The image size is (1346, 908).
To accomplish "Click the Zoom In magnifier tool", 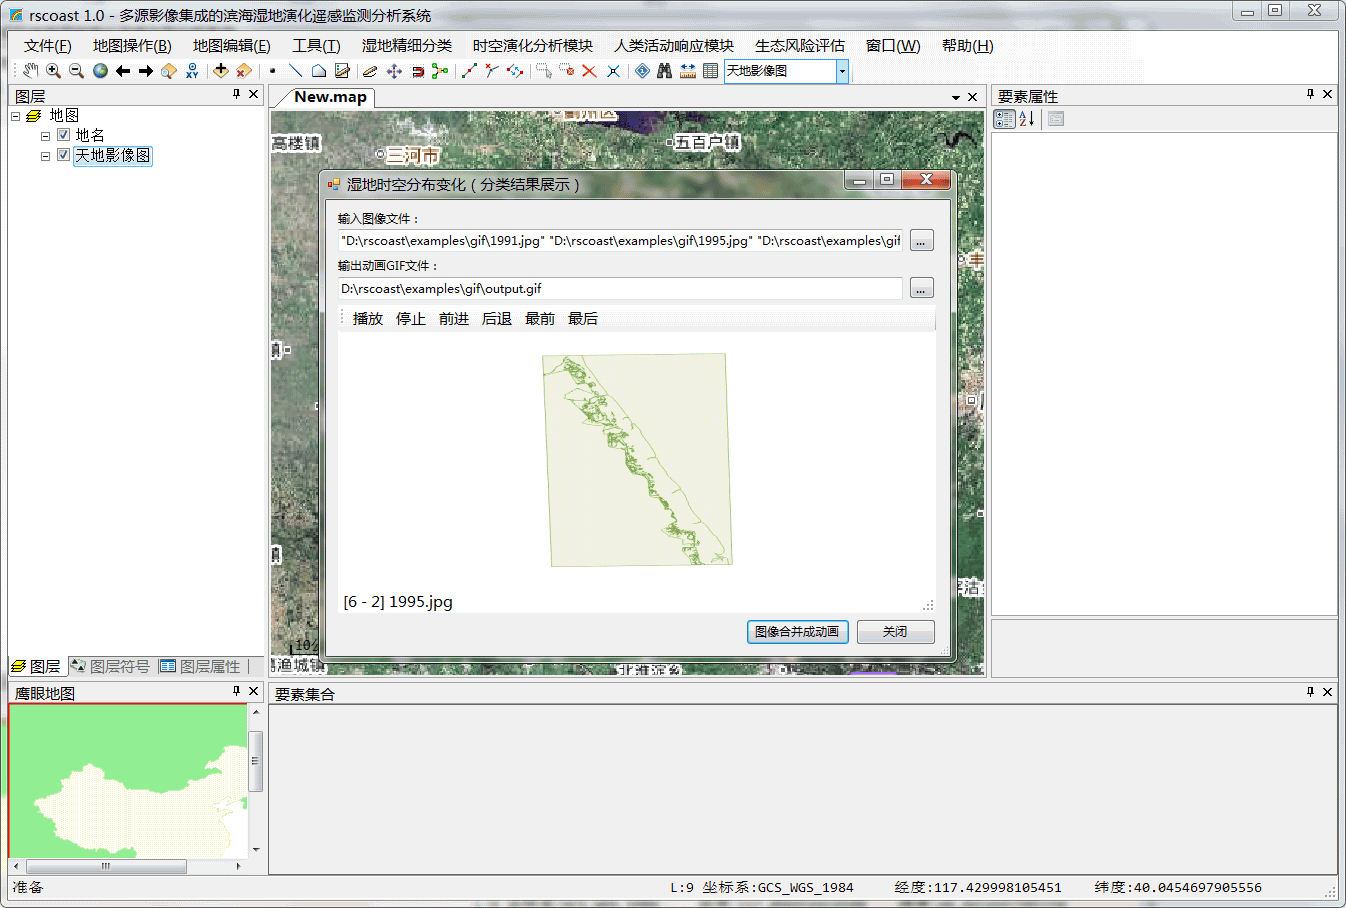I will click(53, 71).
